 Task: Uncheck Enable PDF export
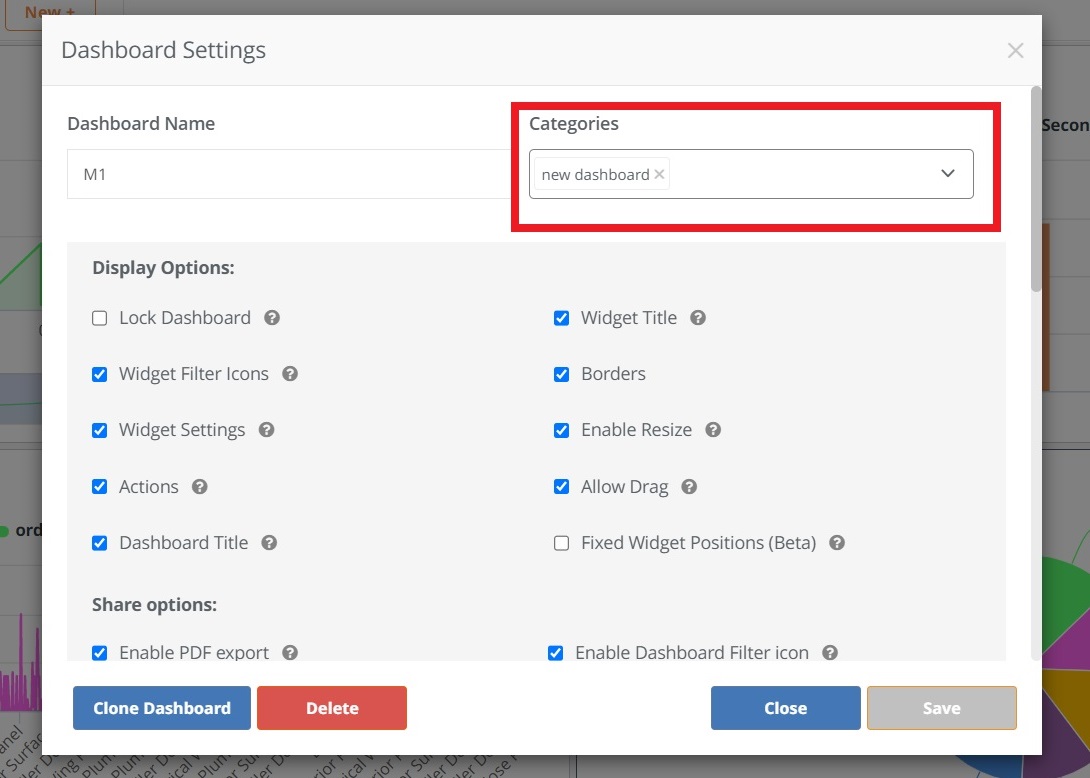pyautogui.click(x=99, y=652)
